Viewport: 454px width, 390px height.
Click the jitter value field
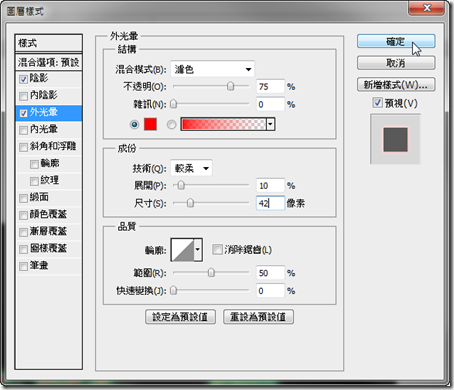coord(270,291)
